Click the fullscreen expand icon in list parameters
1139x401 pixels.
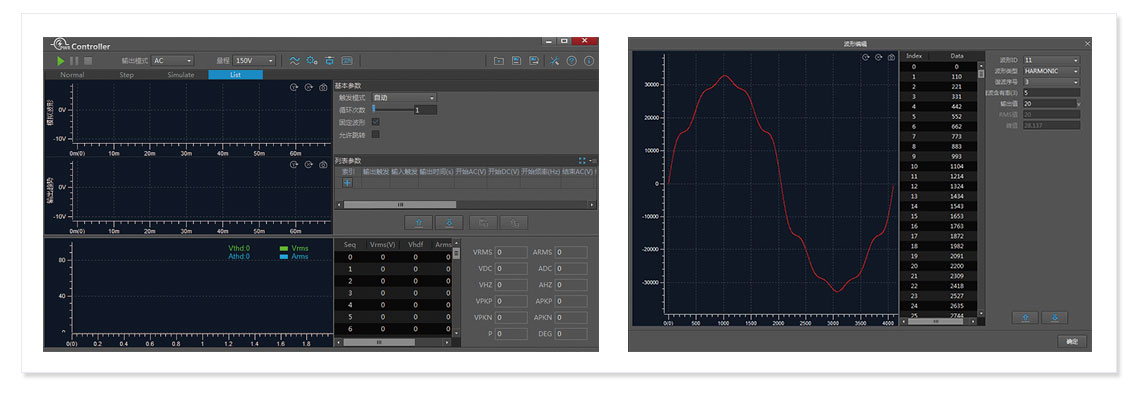click(583, 161)
